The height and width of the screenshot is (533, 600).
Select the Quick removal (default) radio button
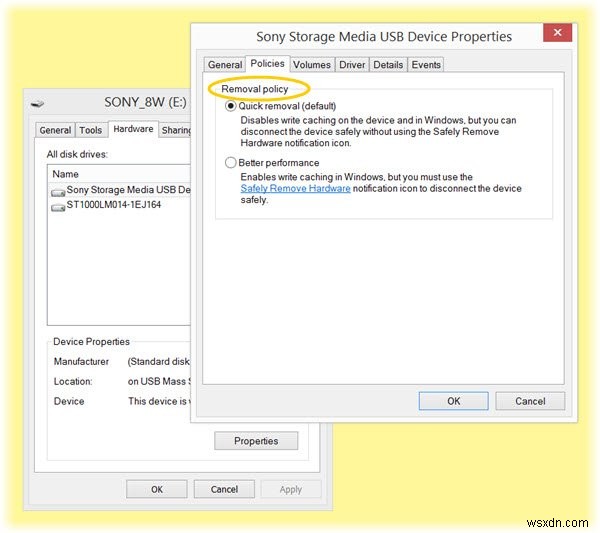point(230,106)
